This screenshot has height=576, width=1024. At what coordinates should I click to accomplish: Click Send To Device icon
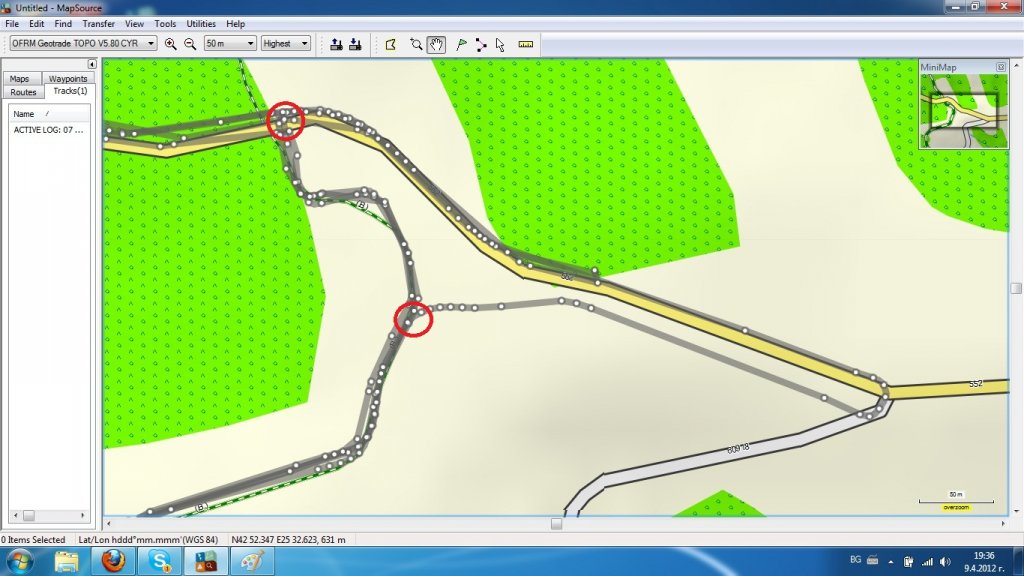click(x=336, y=44)
